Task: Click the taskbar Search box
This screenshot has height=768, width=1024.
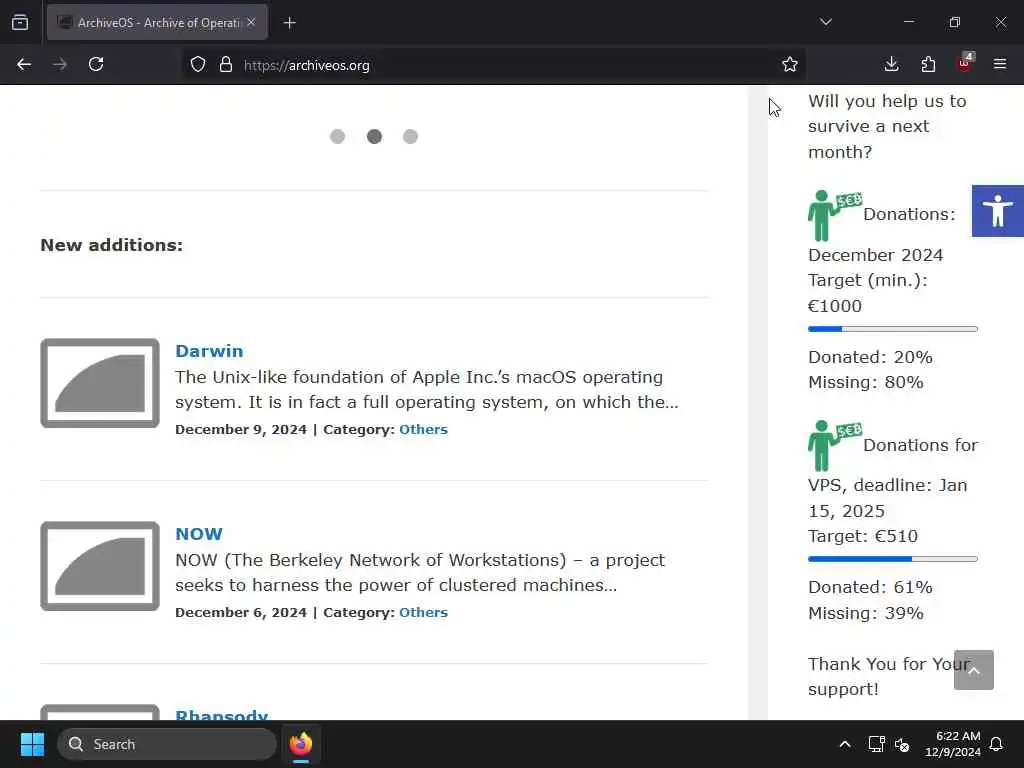Action: [167, 744]
